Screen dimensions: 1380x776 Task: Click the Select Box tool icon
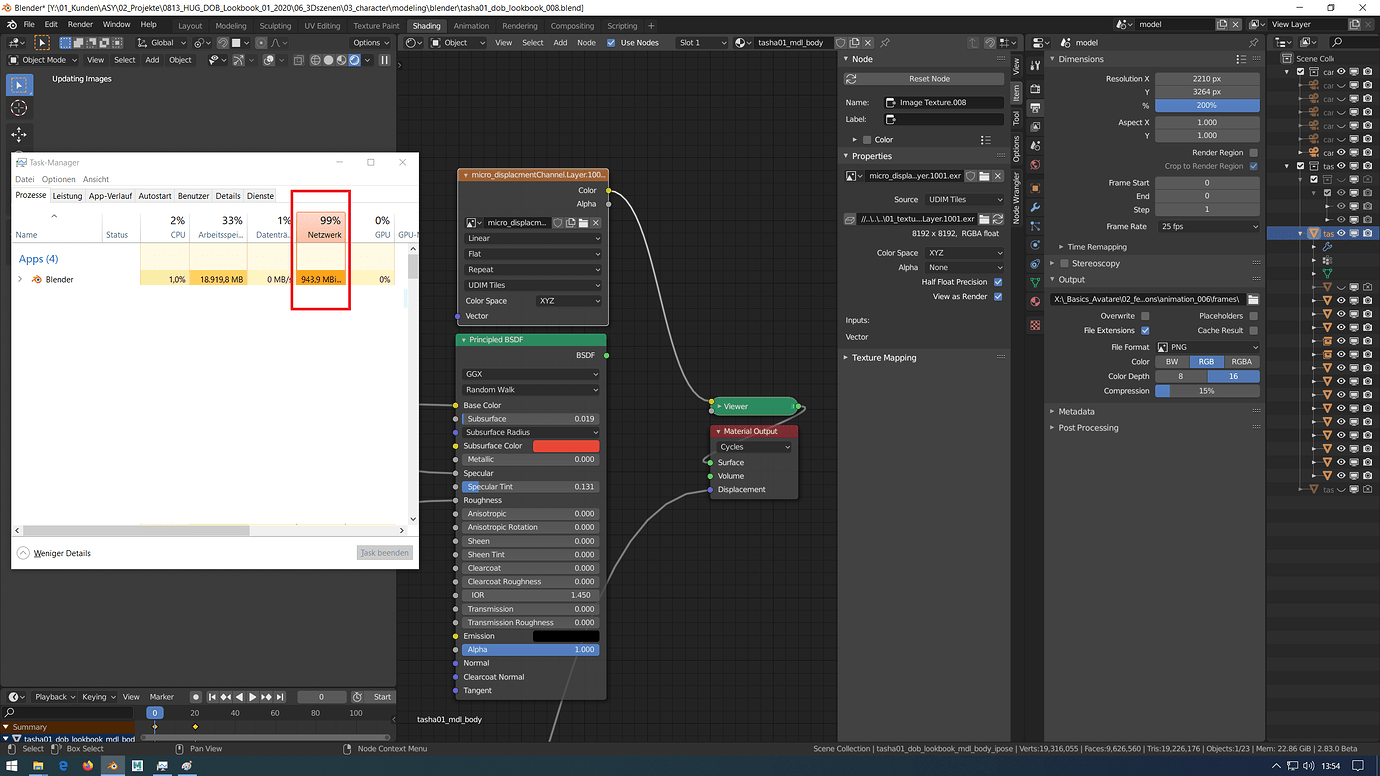[19, 85]
